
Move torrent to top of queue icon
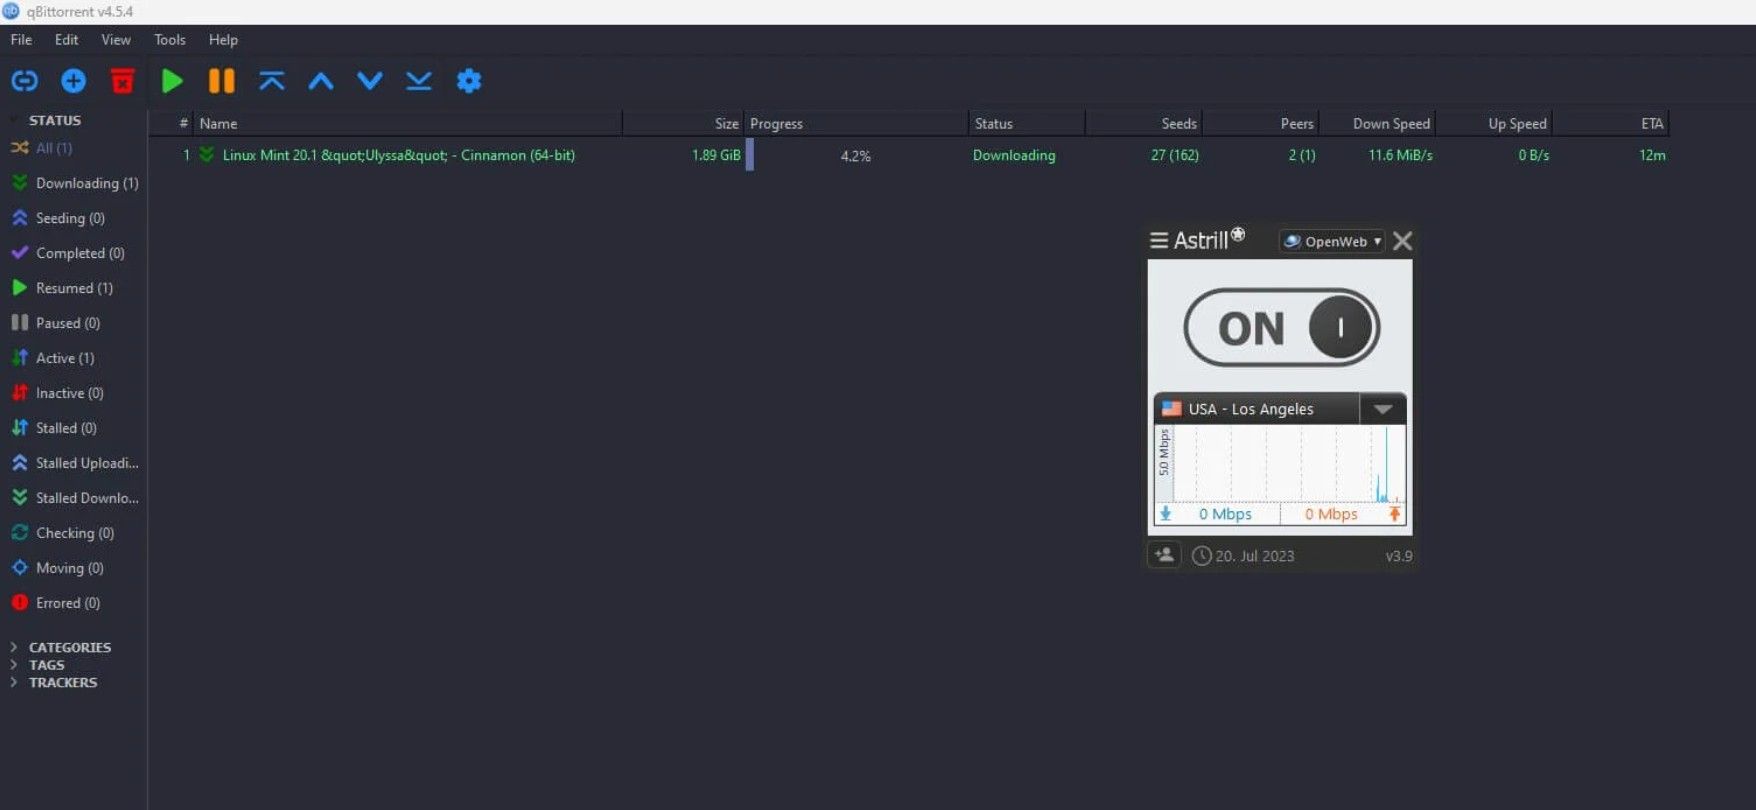pos(271,81)
